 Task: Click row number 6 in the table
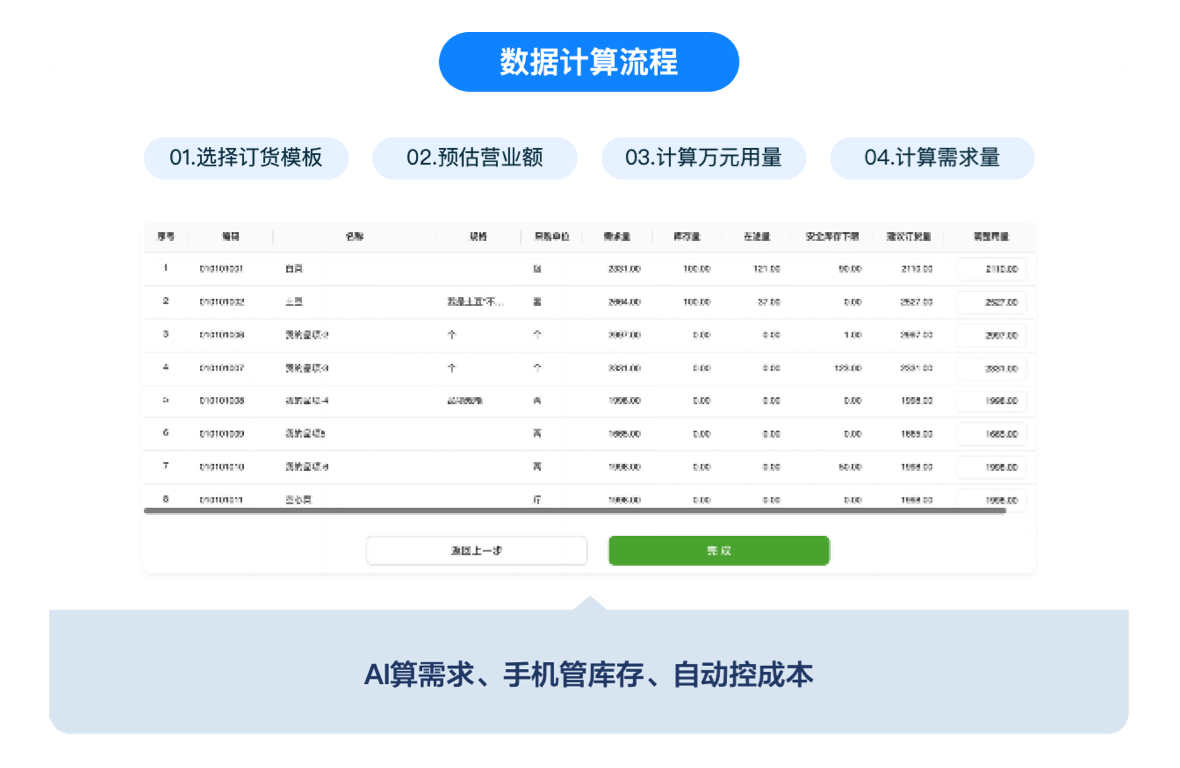pos(166,433)
